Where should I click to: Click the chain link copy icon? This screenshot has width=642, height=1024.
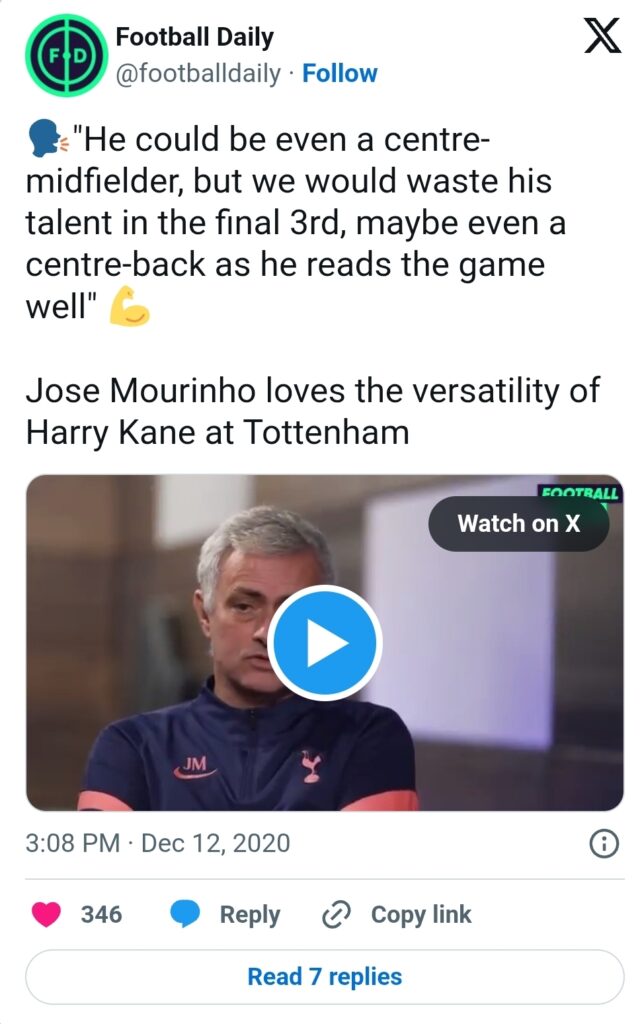334,914
